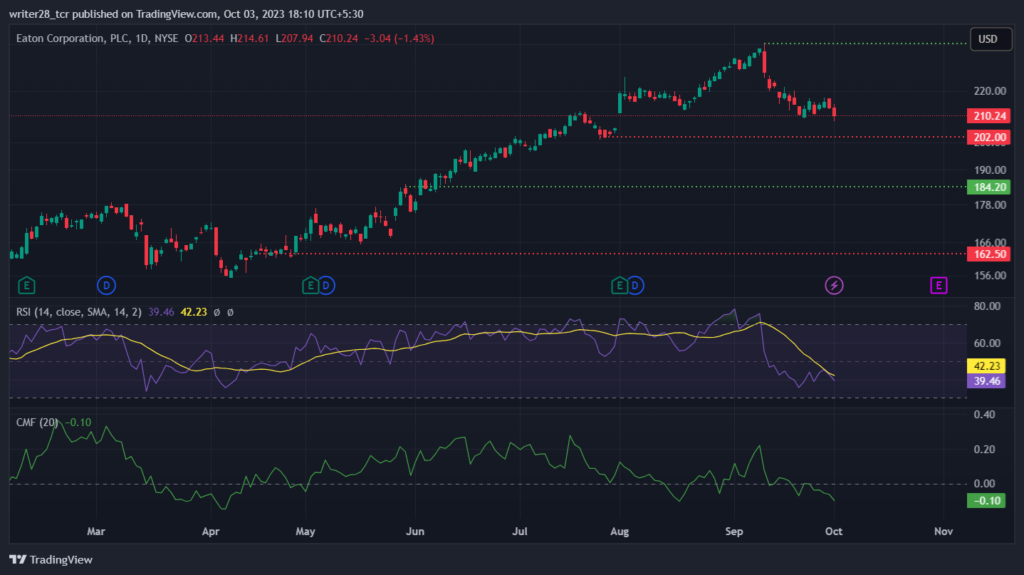Click the Mar label on time axis
This screenshot has width=1024, height=575.
[96, 531]
